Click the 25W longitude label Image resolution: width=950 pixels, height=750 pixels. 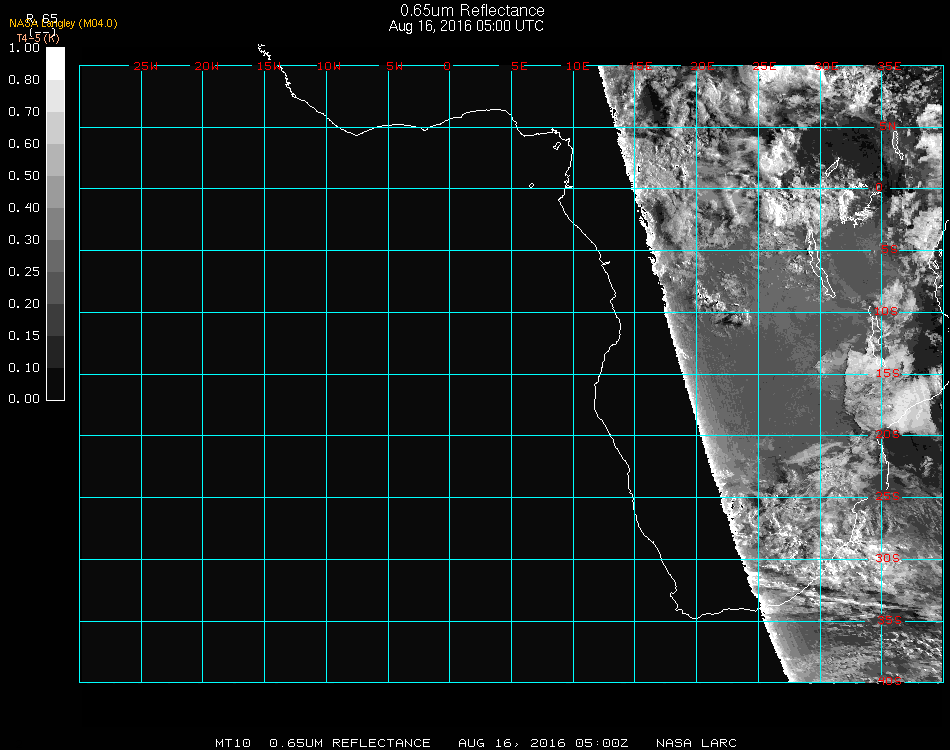(x=146, y=66)
